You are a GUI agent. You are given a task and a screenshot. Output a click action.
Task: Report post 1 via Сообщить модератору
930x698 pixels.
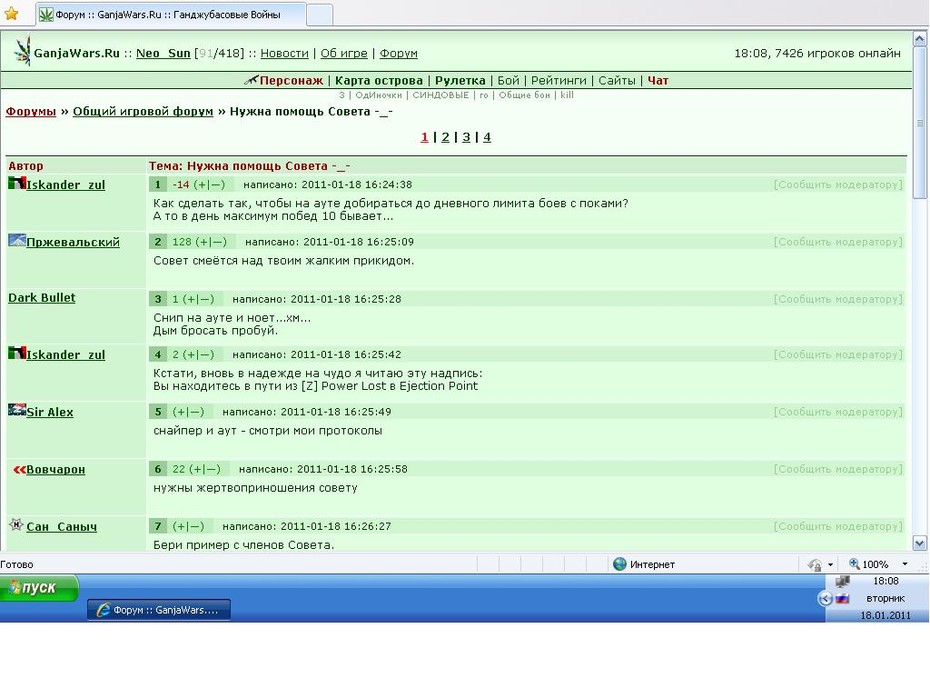point(837,185)
